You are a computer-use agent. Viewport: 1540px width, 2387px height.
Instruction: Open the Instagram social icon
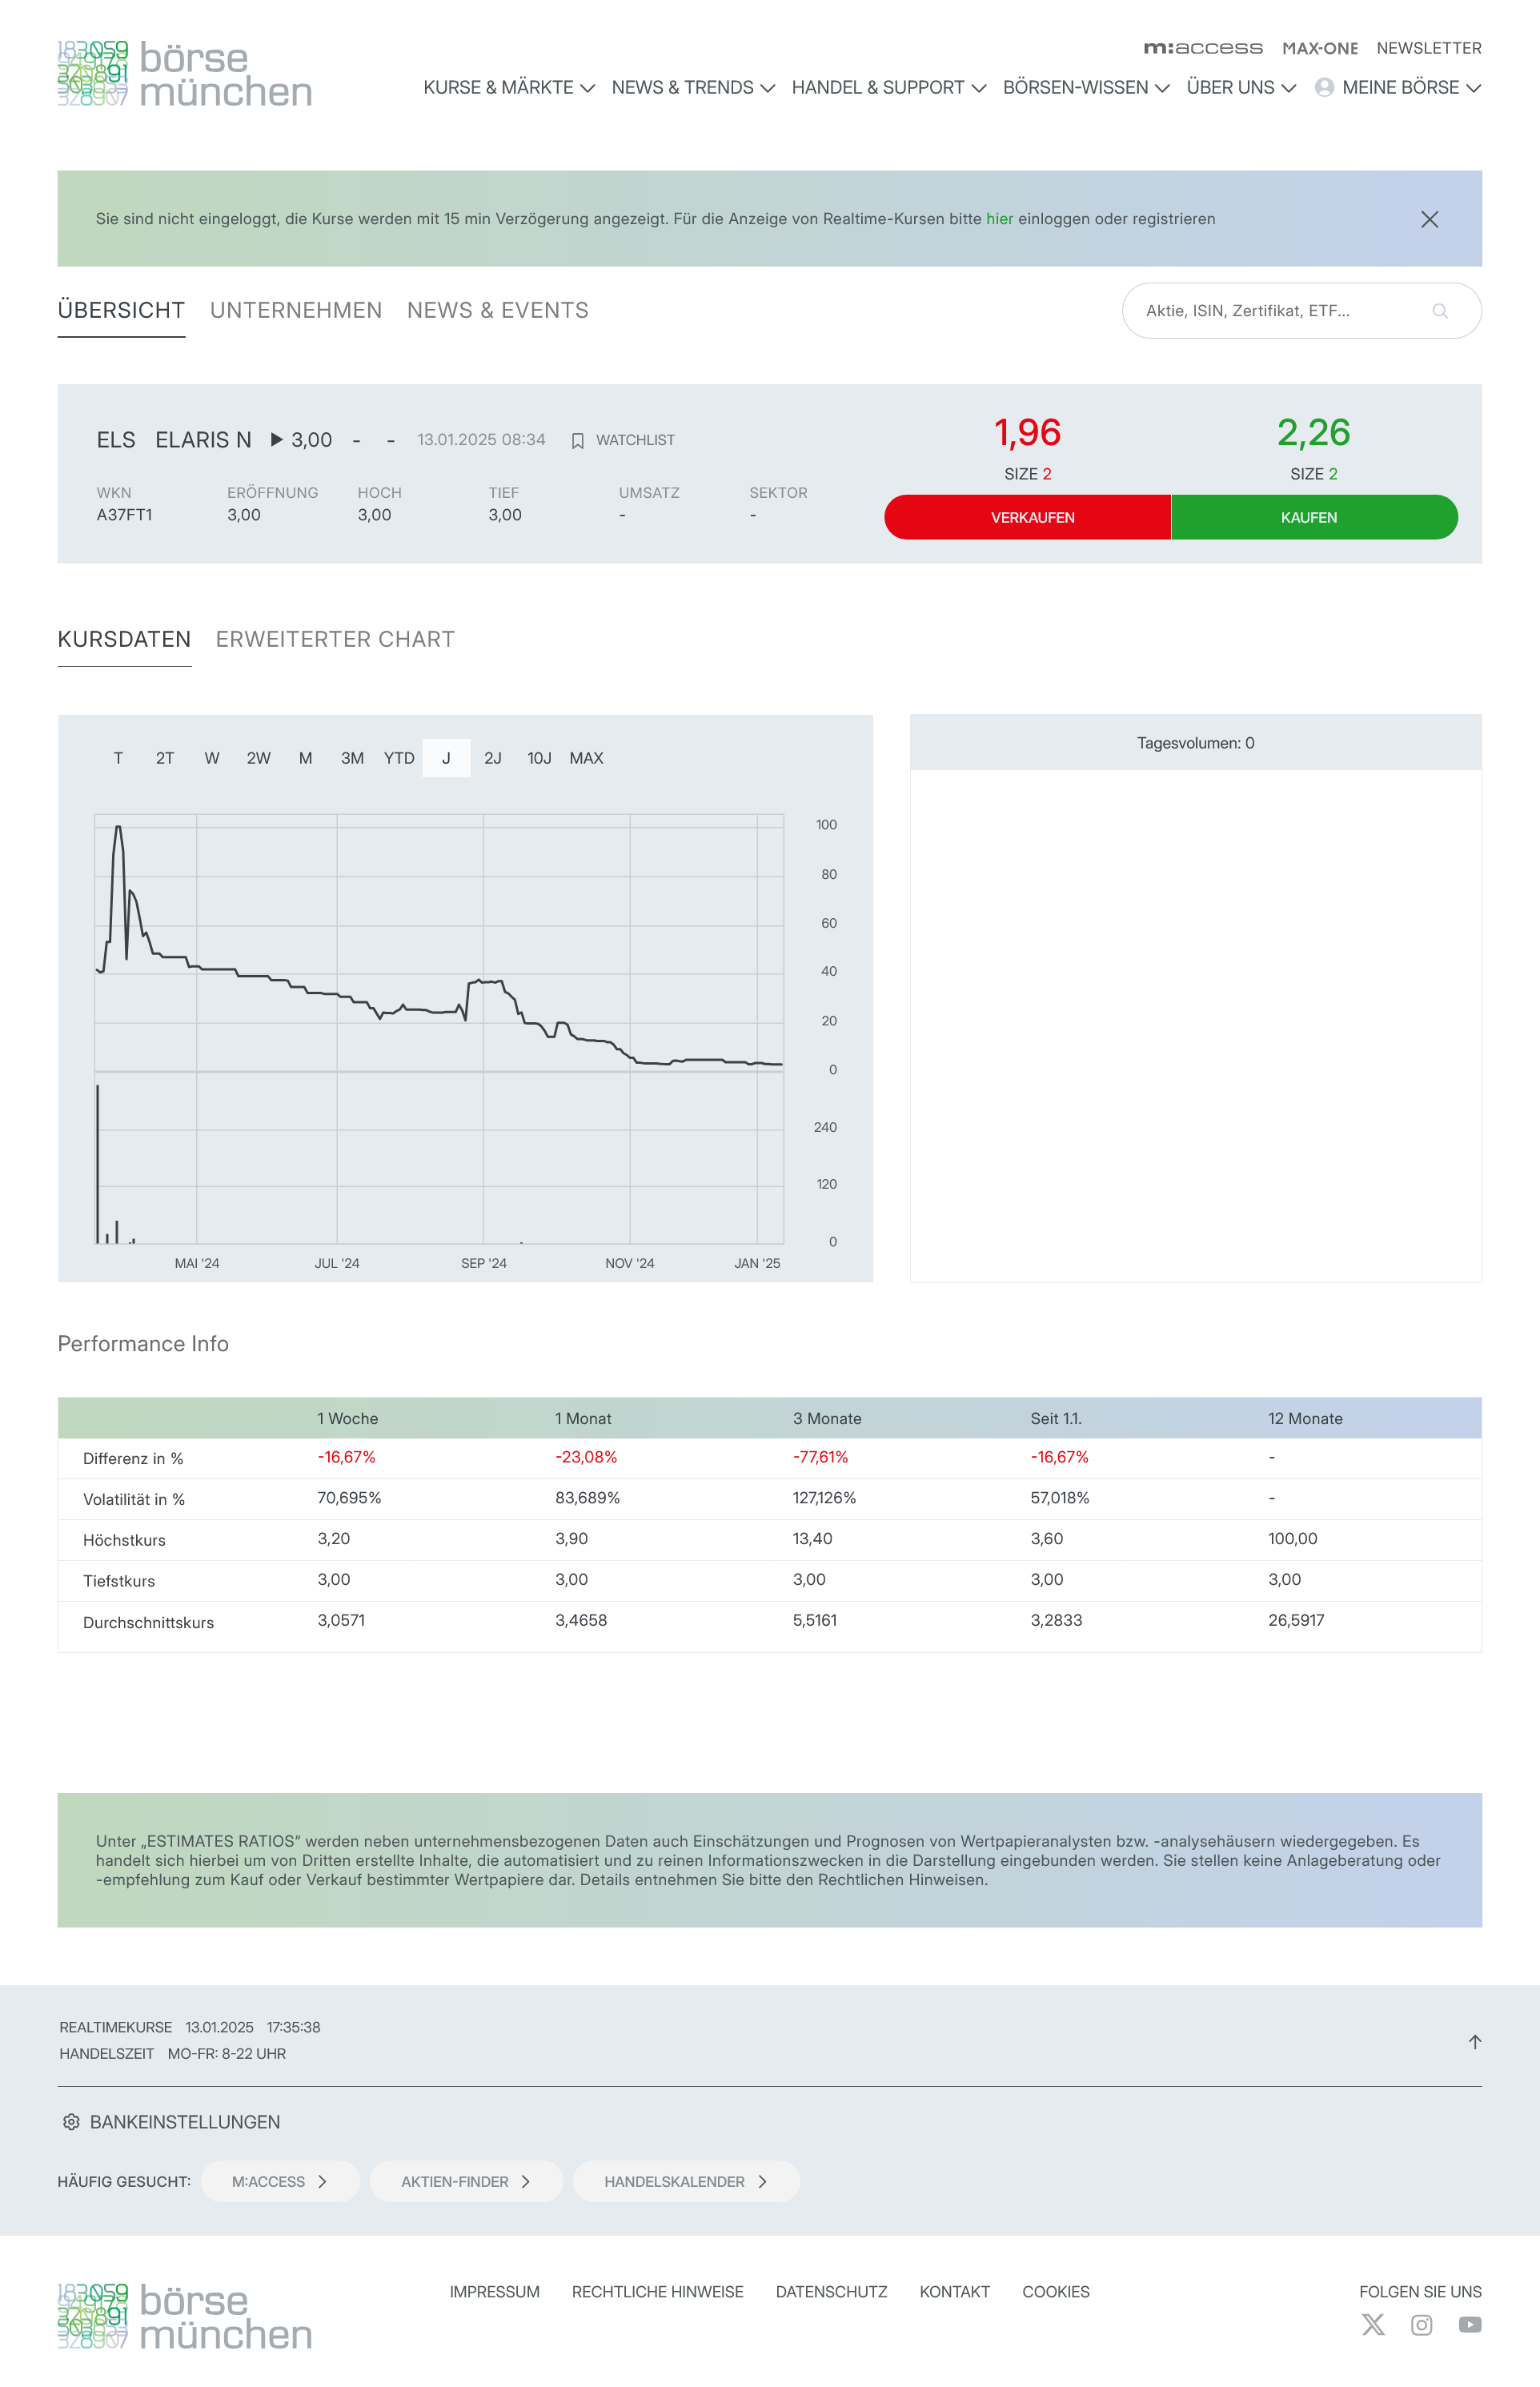coord(1421,2325)
